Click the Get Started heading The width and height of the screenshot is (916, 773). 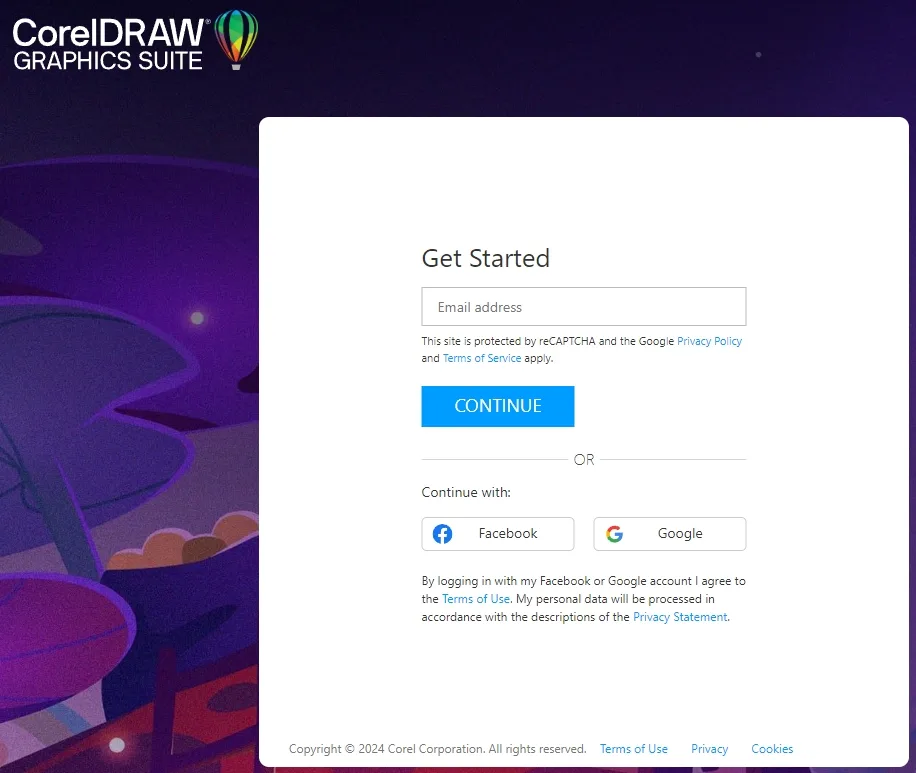point(486,258)
